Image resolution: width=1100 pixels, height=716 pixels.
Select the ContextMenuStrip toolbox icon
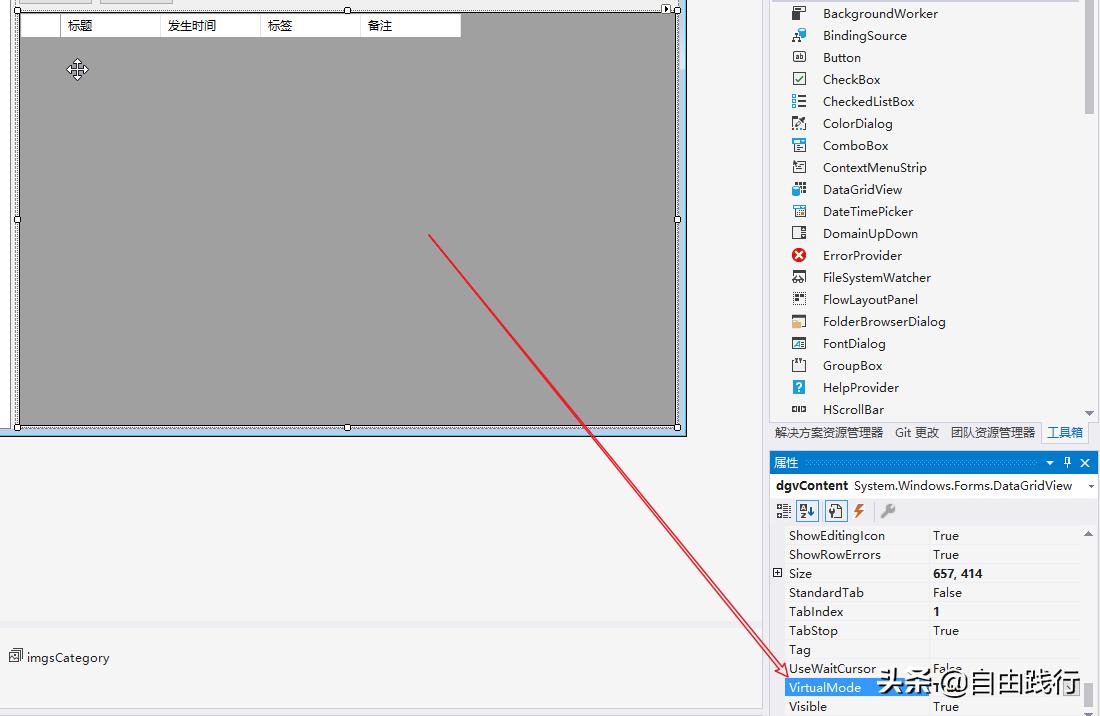click(x=799, y=167)
